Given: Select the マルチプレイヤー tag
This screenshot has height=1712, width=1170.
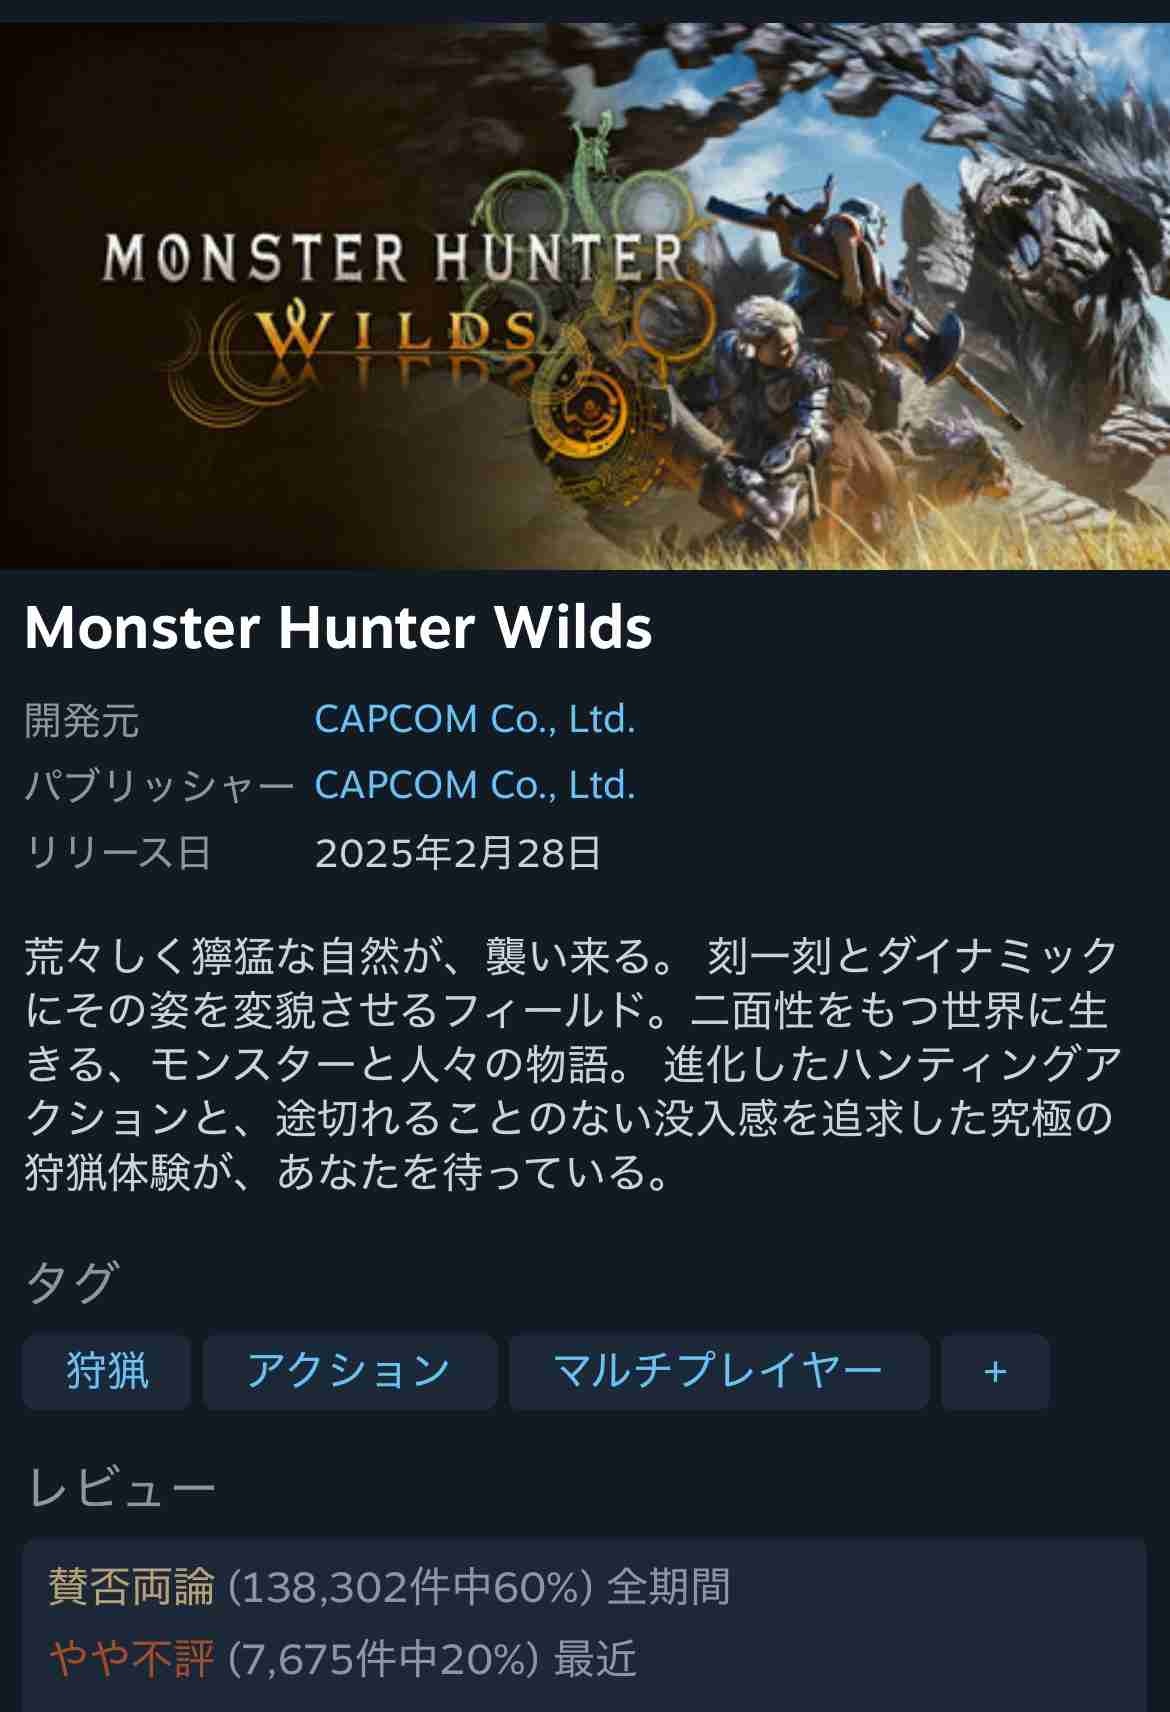Looking at the screenshot, I should click(x=719, y=1371).
